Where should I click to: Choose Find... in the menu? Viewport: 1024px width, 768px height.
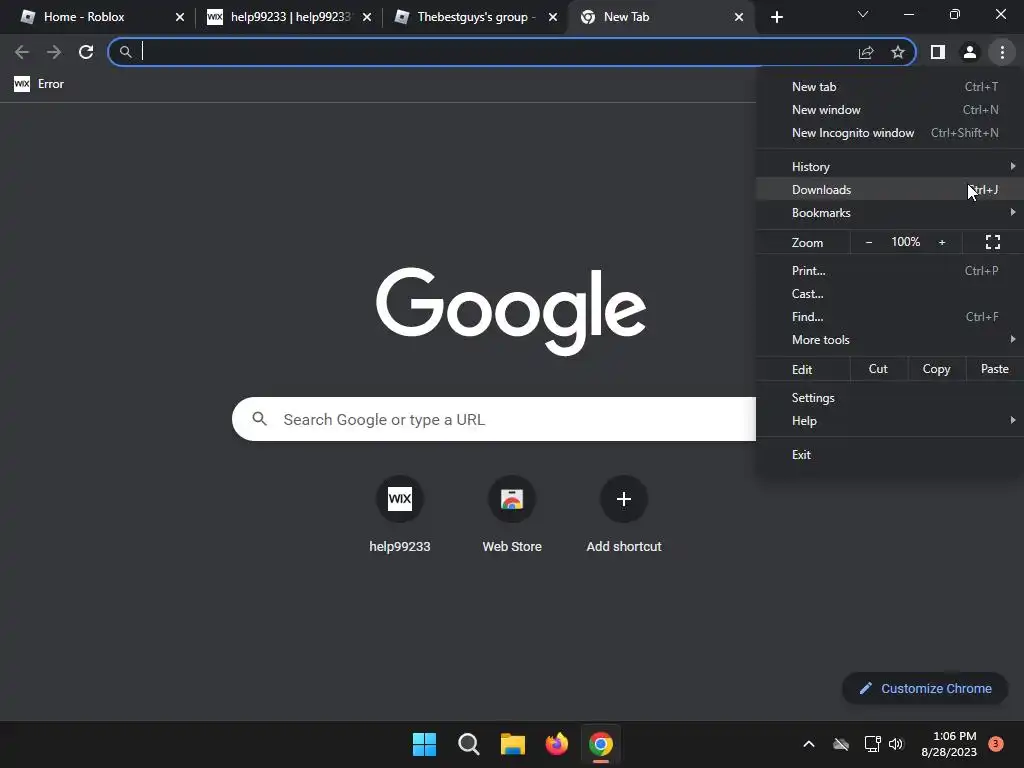(x=890, y=317)
